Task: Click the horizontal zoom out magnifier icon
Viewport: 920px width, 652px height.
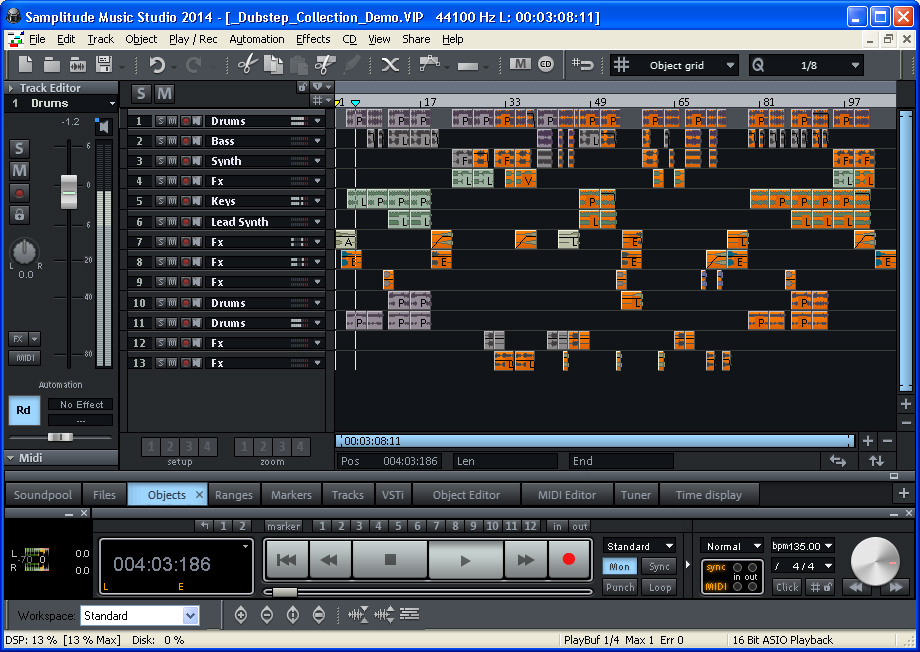Action: click(266, 615)
